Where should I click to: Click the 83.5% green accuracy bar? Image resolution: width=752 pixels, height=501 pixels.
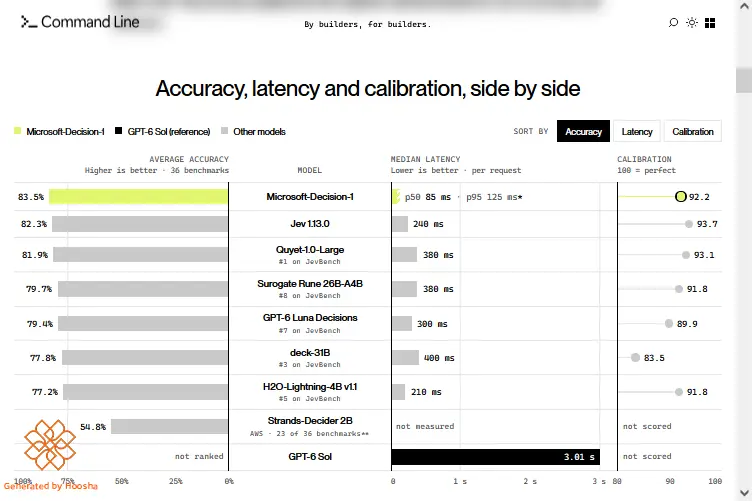pos(138,197)
